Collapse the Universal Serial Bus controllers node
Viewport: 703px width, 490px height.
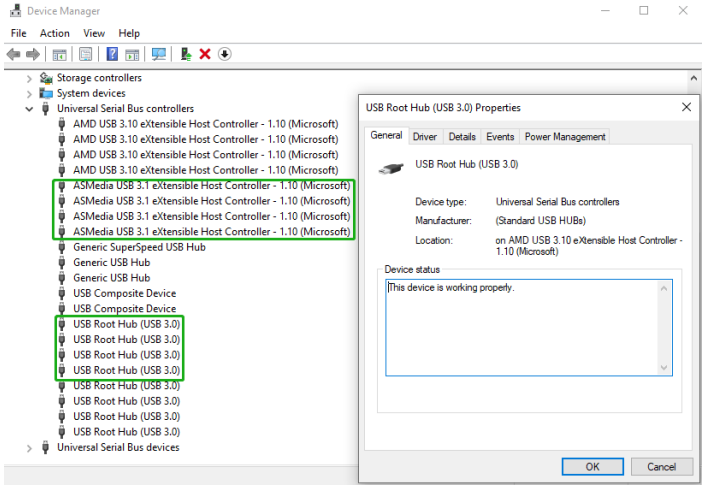click(29, 109)
